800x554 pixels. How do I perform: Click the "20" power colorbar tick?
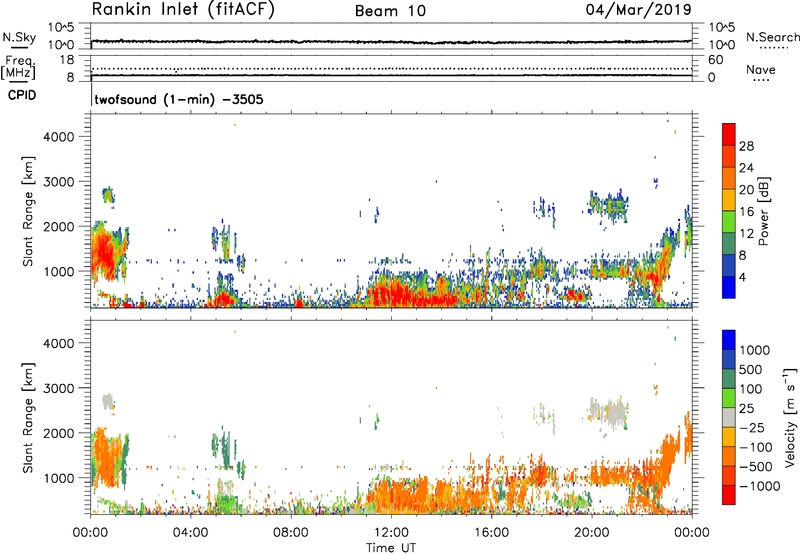coord(746,190)
